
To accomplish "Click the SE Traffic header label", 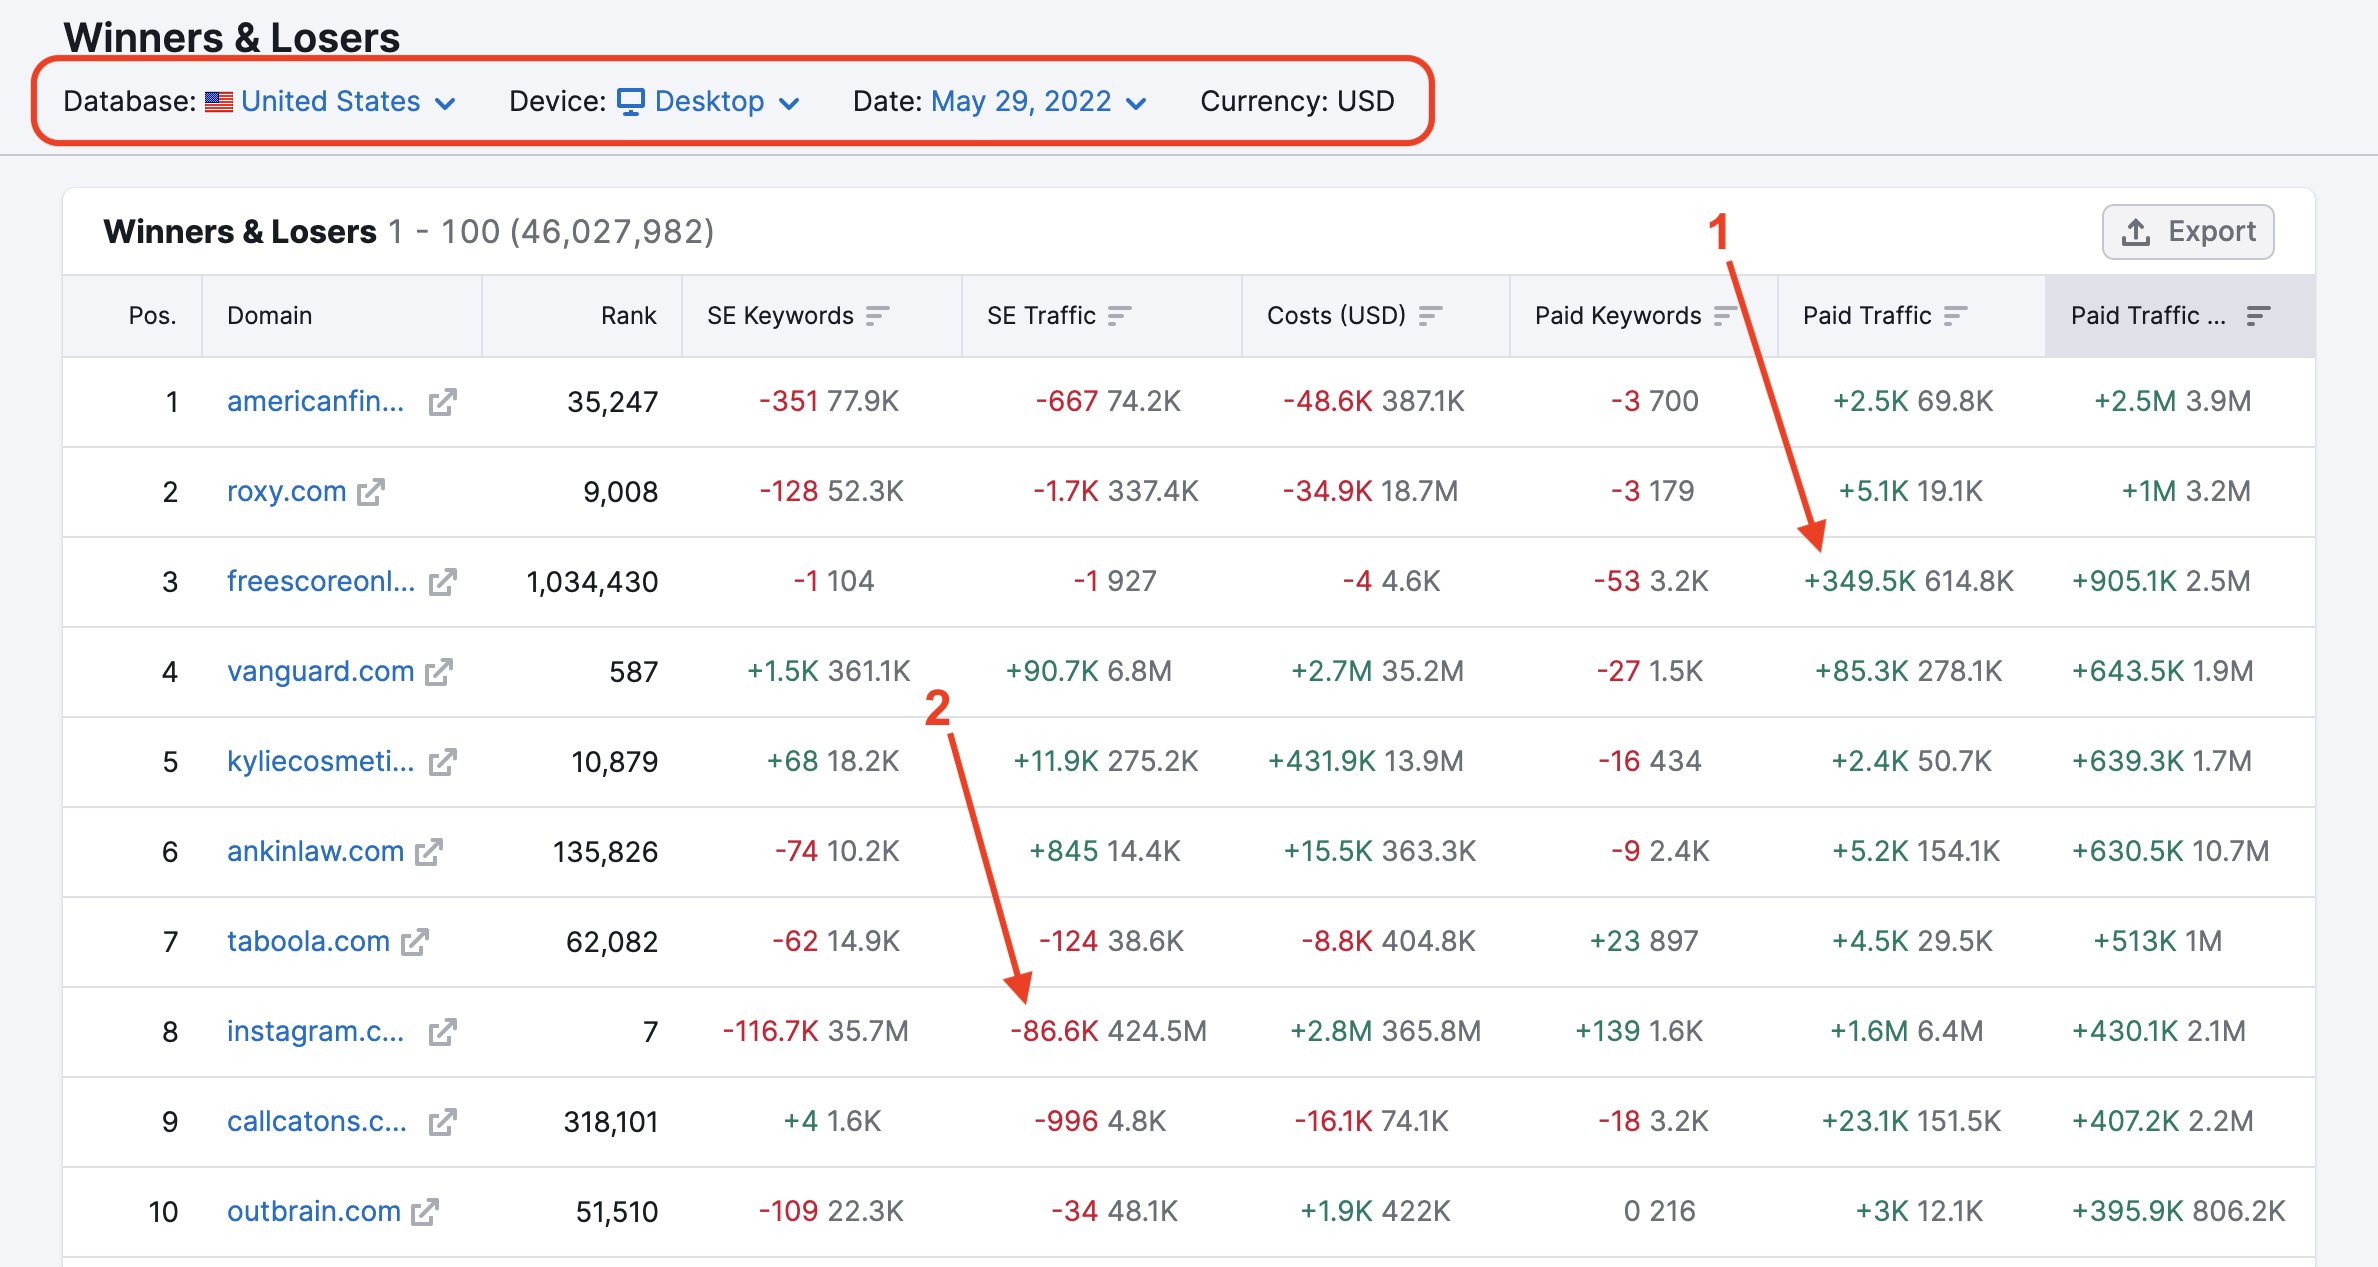I will (x=1041, y=316).
